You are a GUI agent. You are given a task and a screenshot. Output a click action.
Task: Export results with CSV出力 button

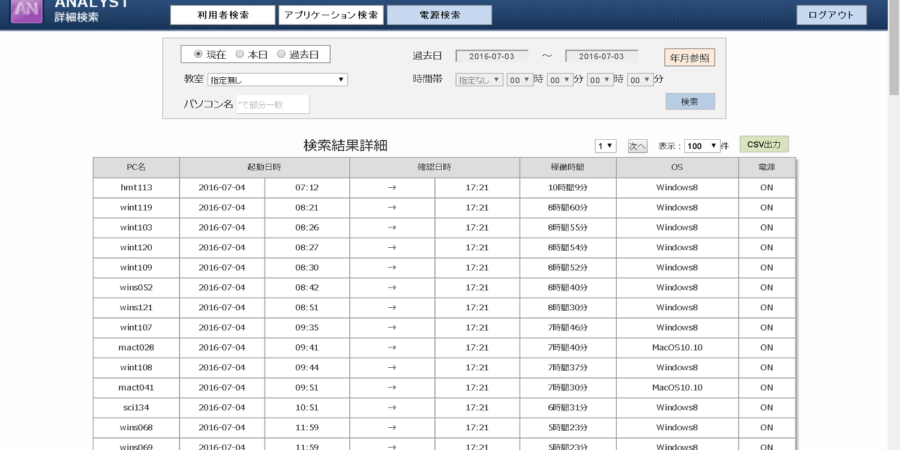[764, 144]
